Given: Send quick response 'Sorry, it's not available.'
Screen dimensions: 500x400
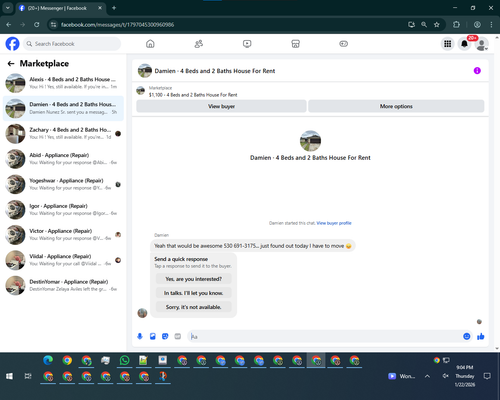Looking at the screenshot, I should coord(194,307).
